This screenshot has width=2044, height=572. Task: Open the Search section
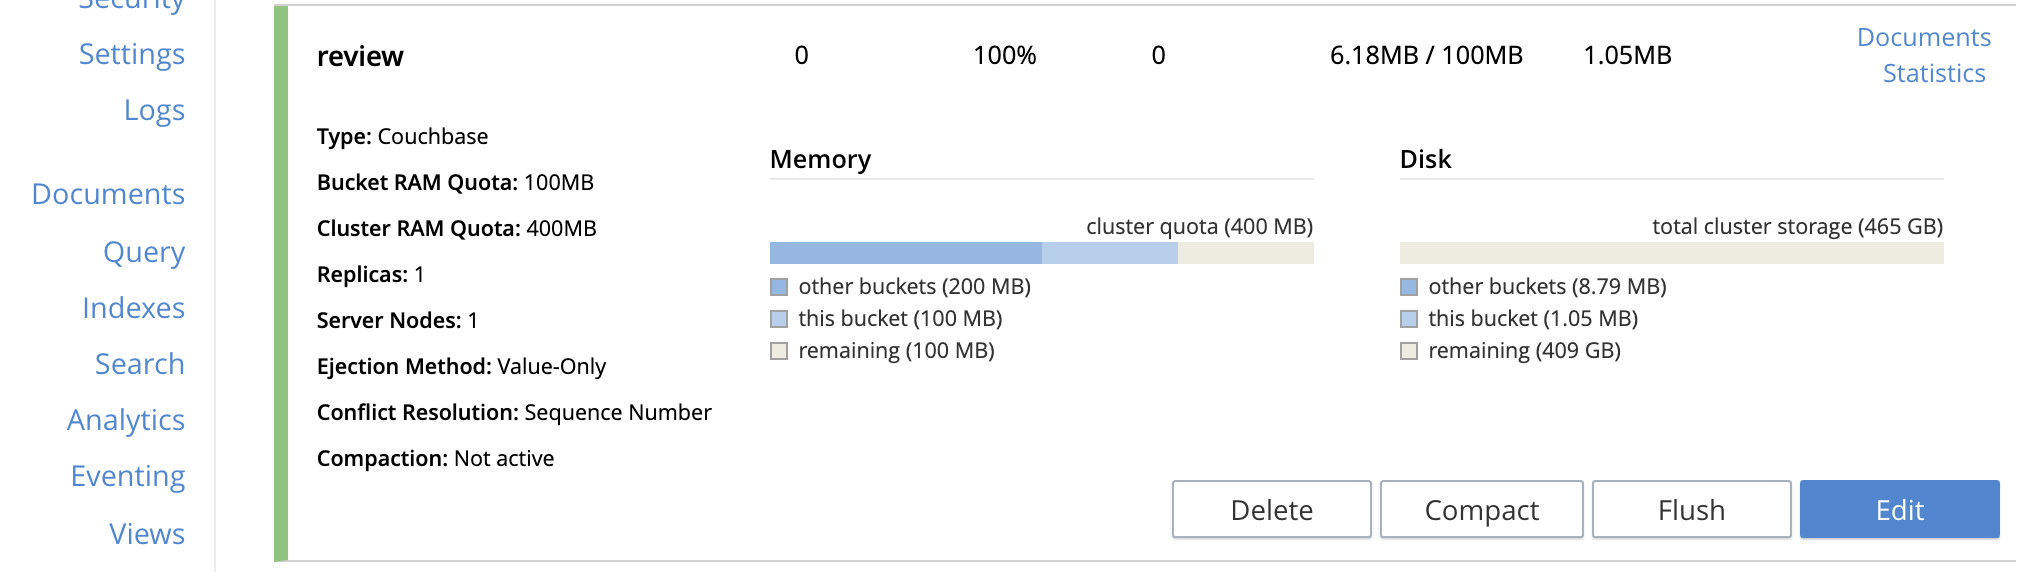(139, 364)
